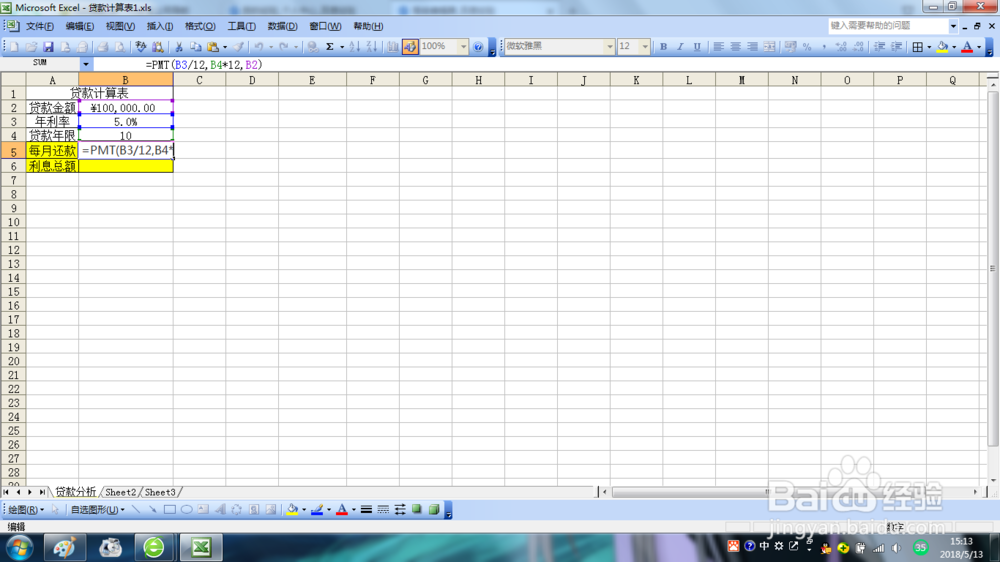Select the Line drawing tool
1000x562 pixels.
tap(135, 510)
